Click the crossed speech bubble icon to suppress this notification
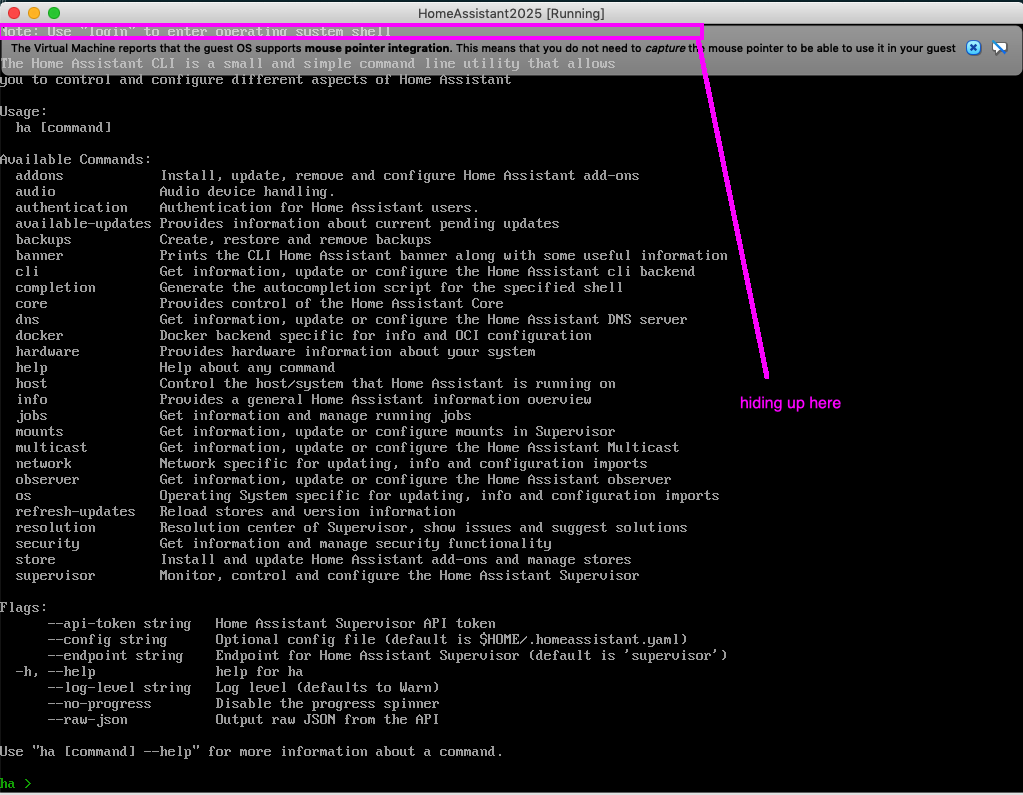Screen dimensions: 1023x795 coord(1000,48)
